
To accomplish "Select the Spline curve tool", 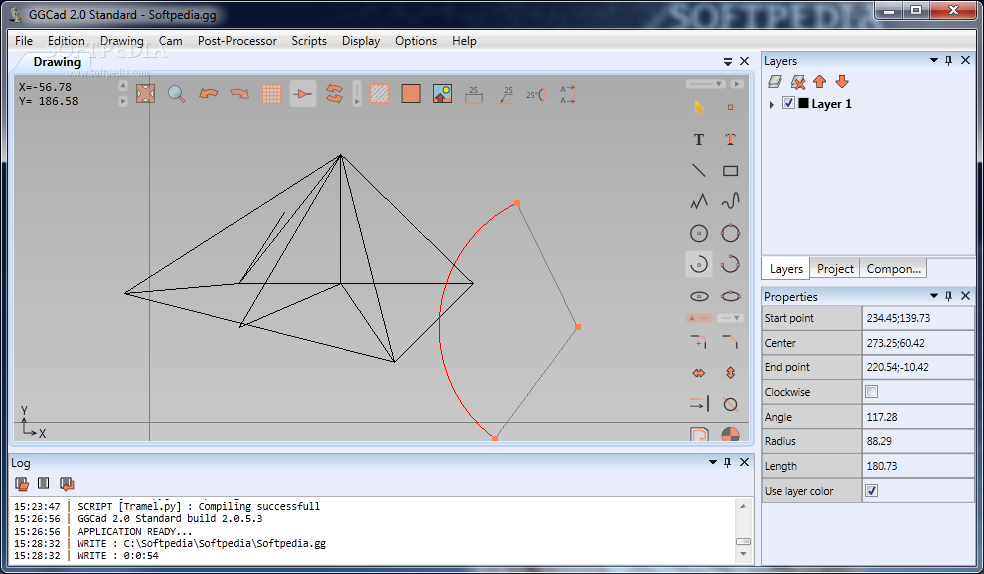I will pos(730,202).
